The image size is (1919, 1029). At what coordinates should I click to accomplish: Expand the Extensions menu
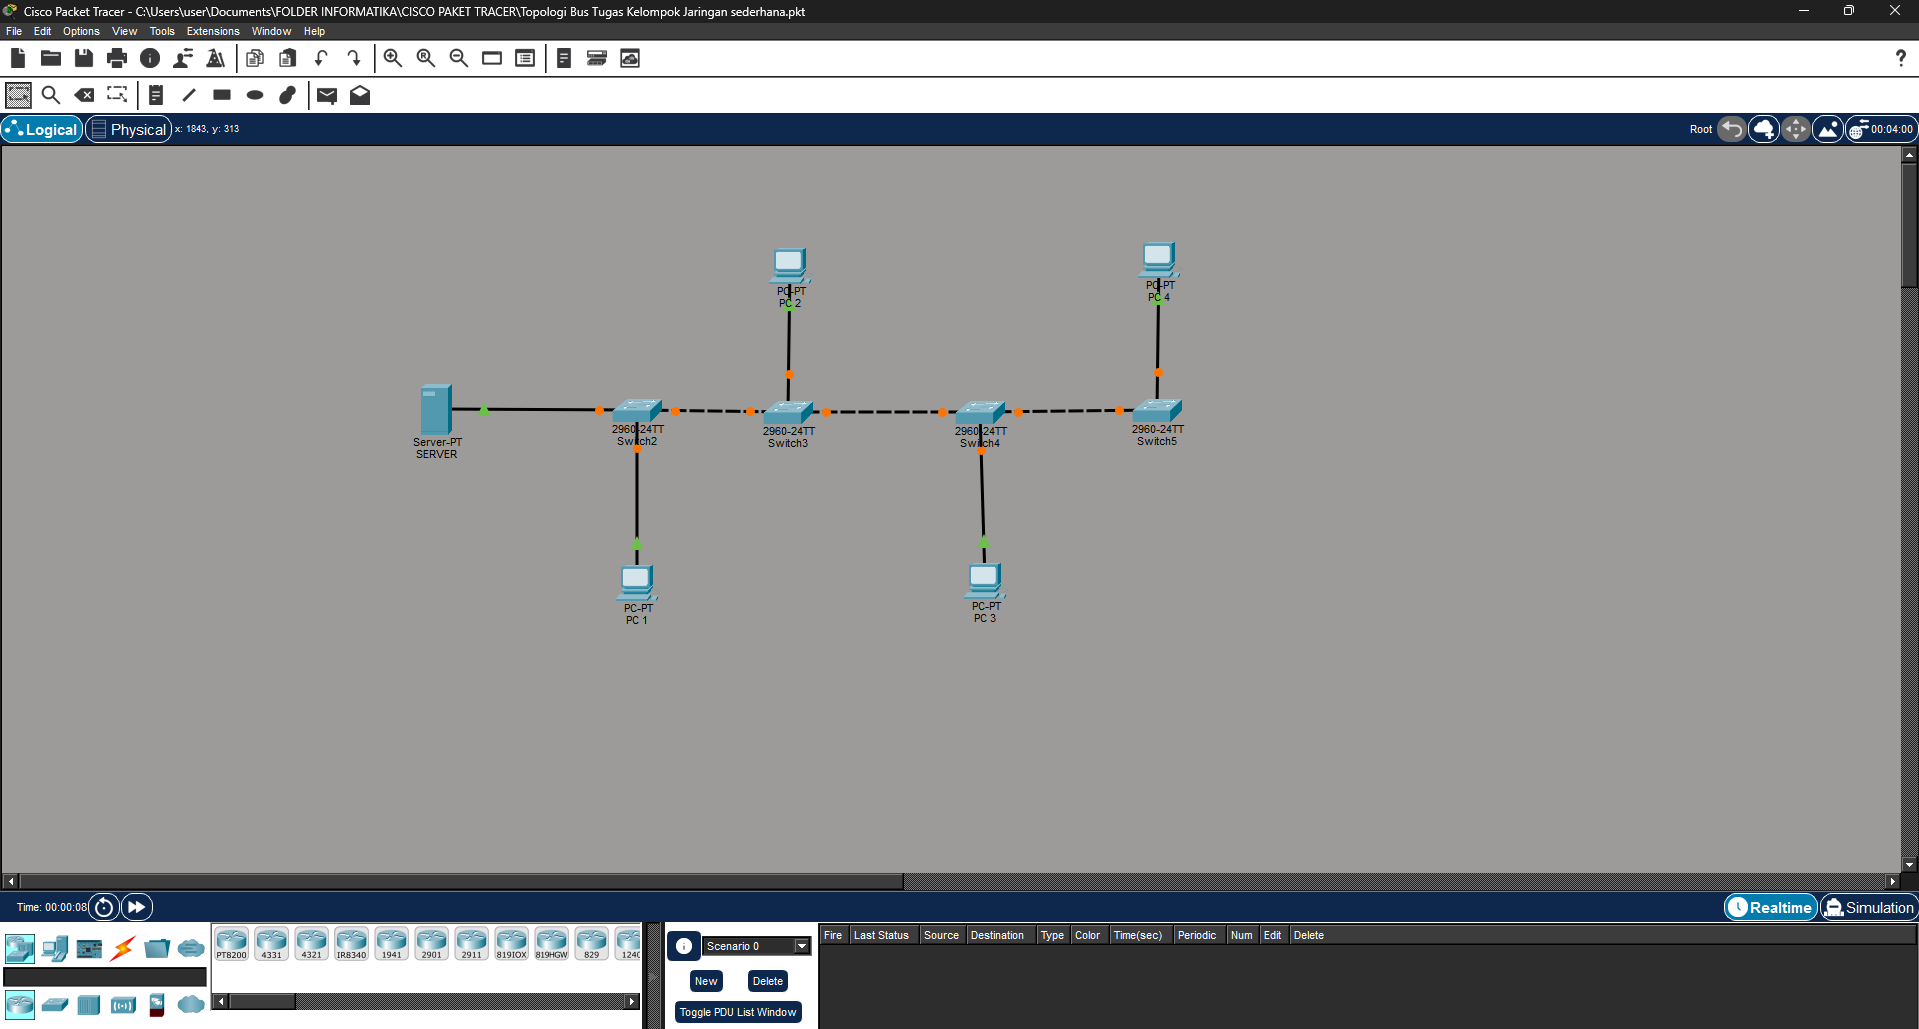point(212,31)
